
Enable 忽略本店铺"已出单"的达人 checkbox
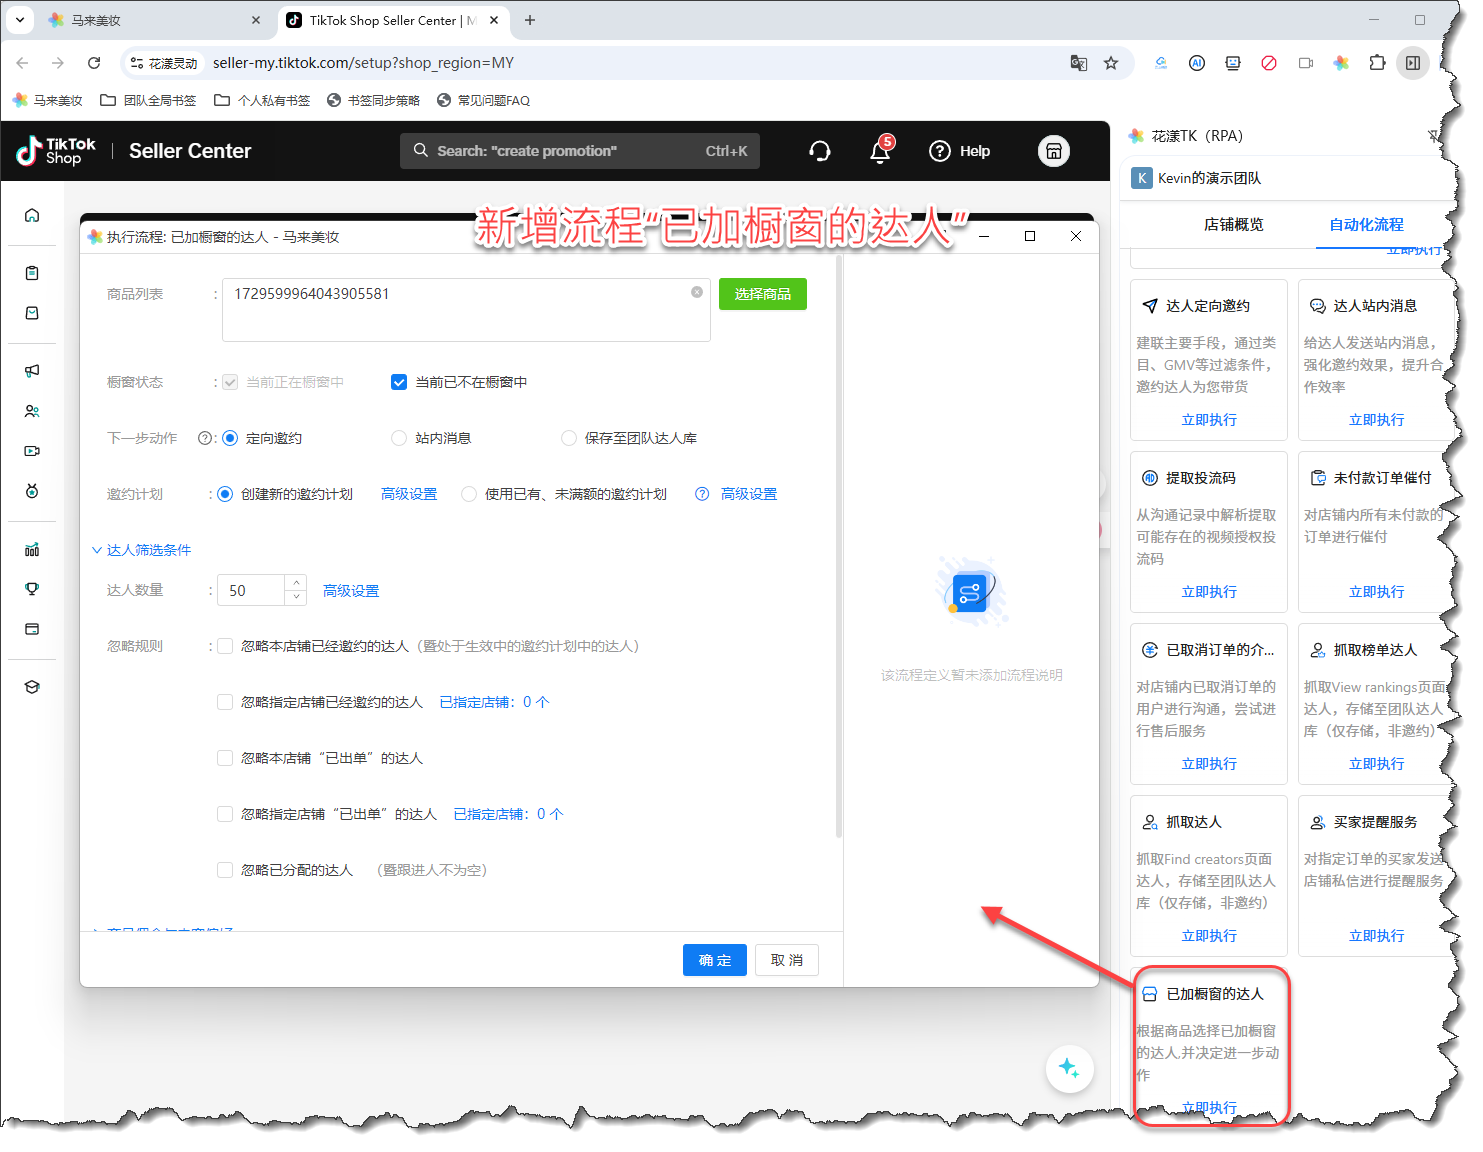(225, 758)
